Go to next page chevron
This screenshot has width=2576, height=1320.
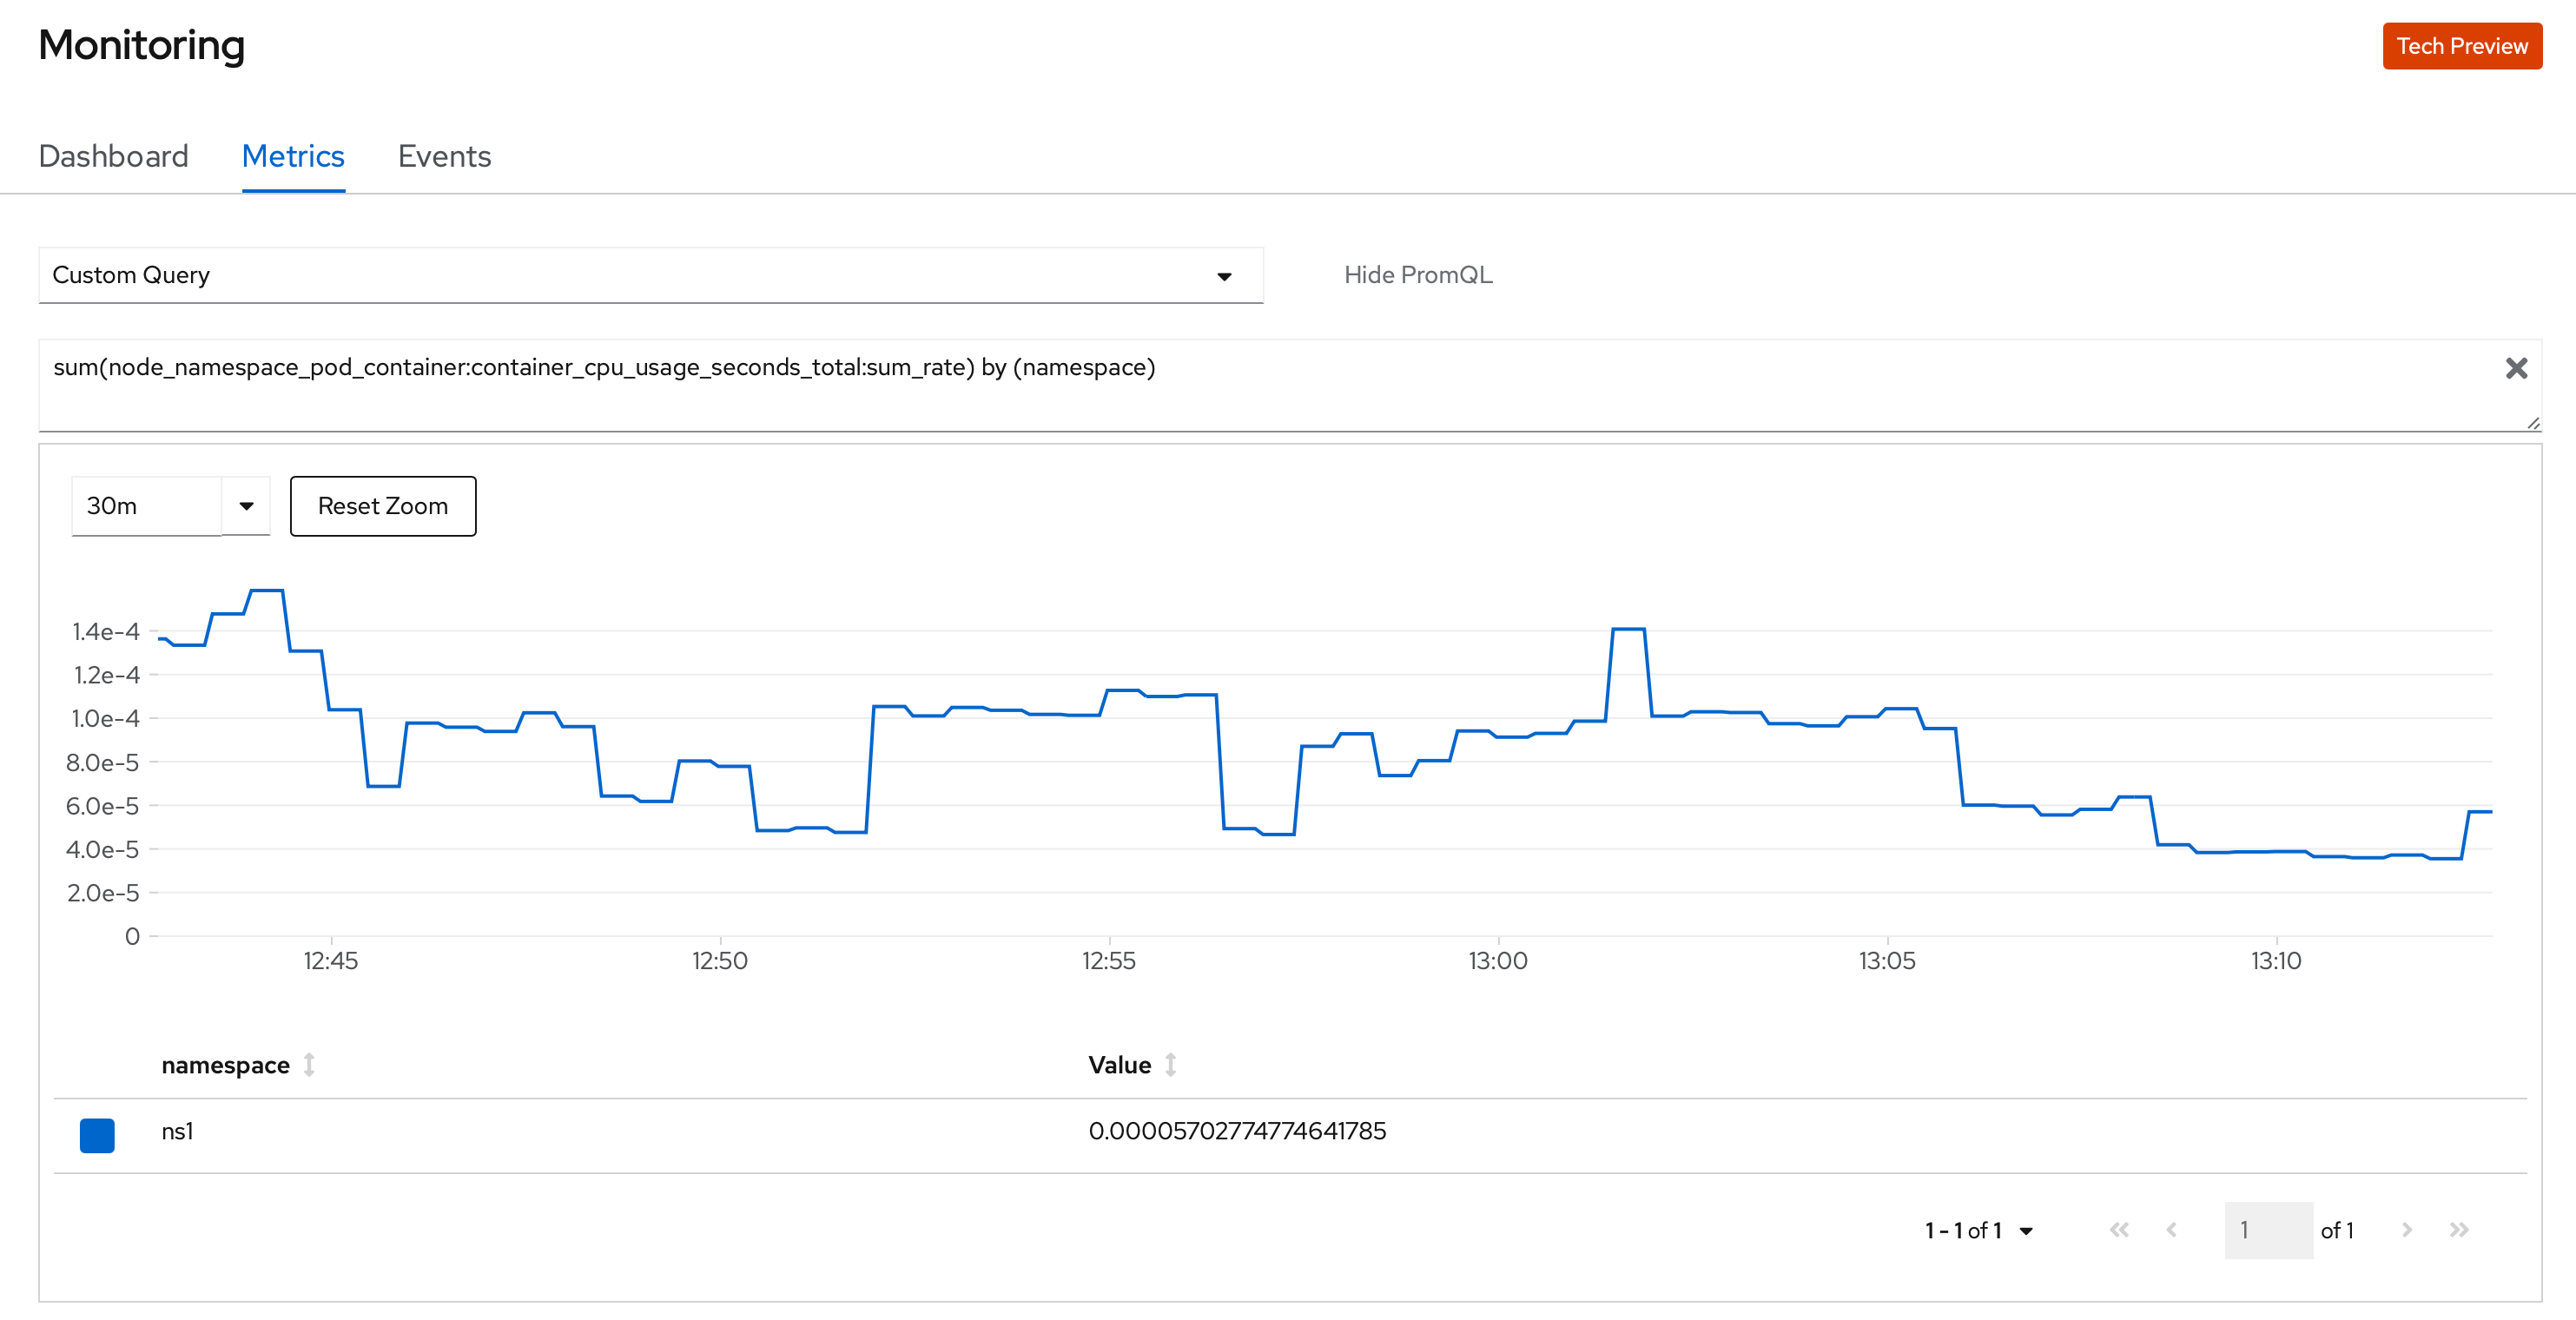coord(2407,1230)
